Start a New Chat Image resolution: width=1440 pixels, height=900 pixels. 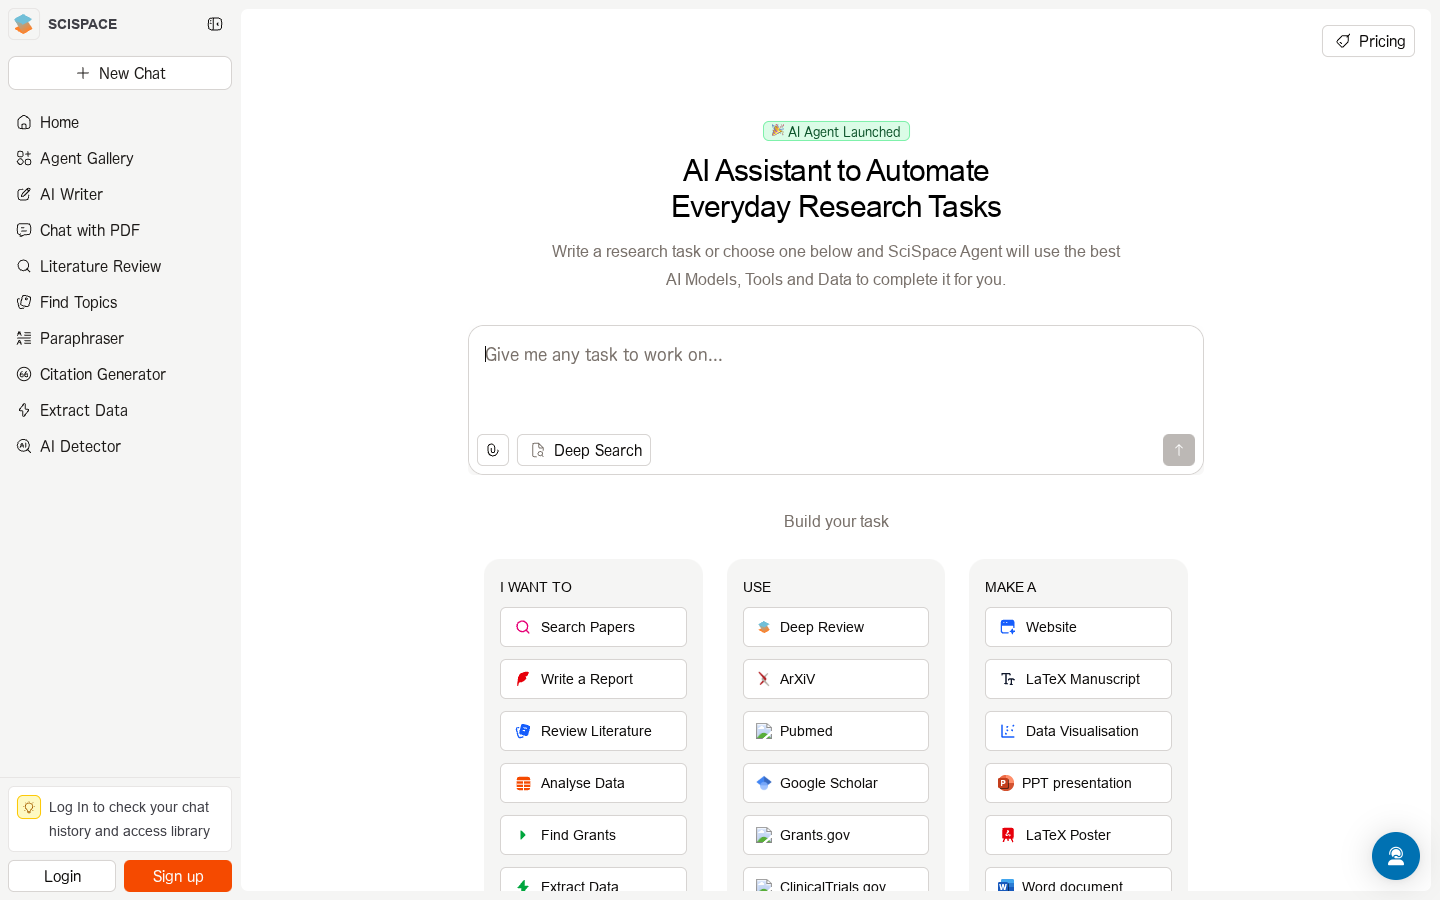point(120,73)
